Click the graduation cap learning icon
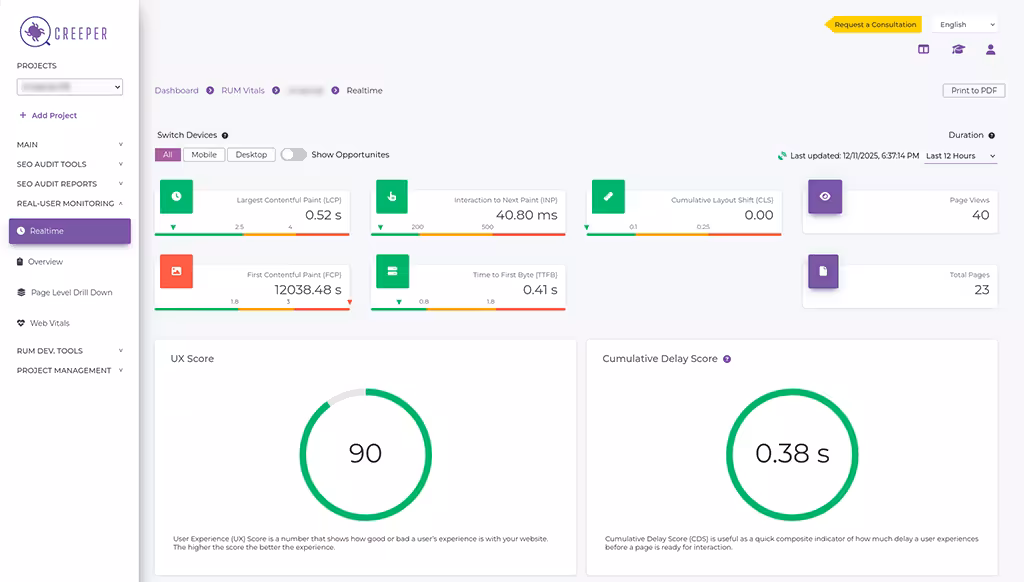This screenshot has height=582, width=1024. [x=956, y=48]
